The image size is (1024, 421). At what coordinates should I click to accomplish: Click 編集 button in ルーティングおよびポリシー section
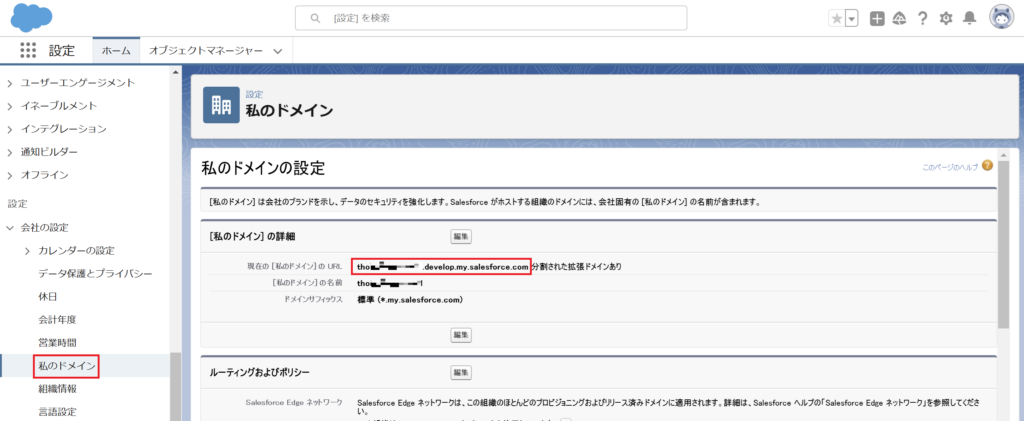[x=461, y=372]
